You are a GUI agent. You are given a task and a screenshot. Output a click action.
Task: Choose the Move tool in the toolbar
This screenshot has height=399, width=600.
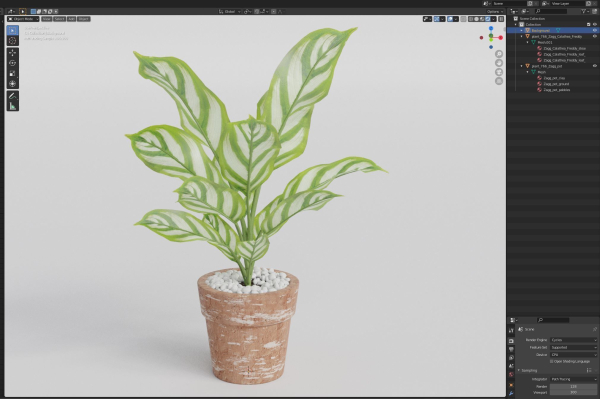[x=13, y=53]
